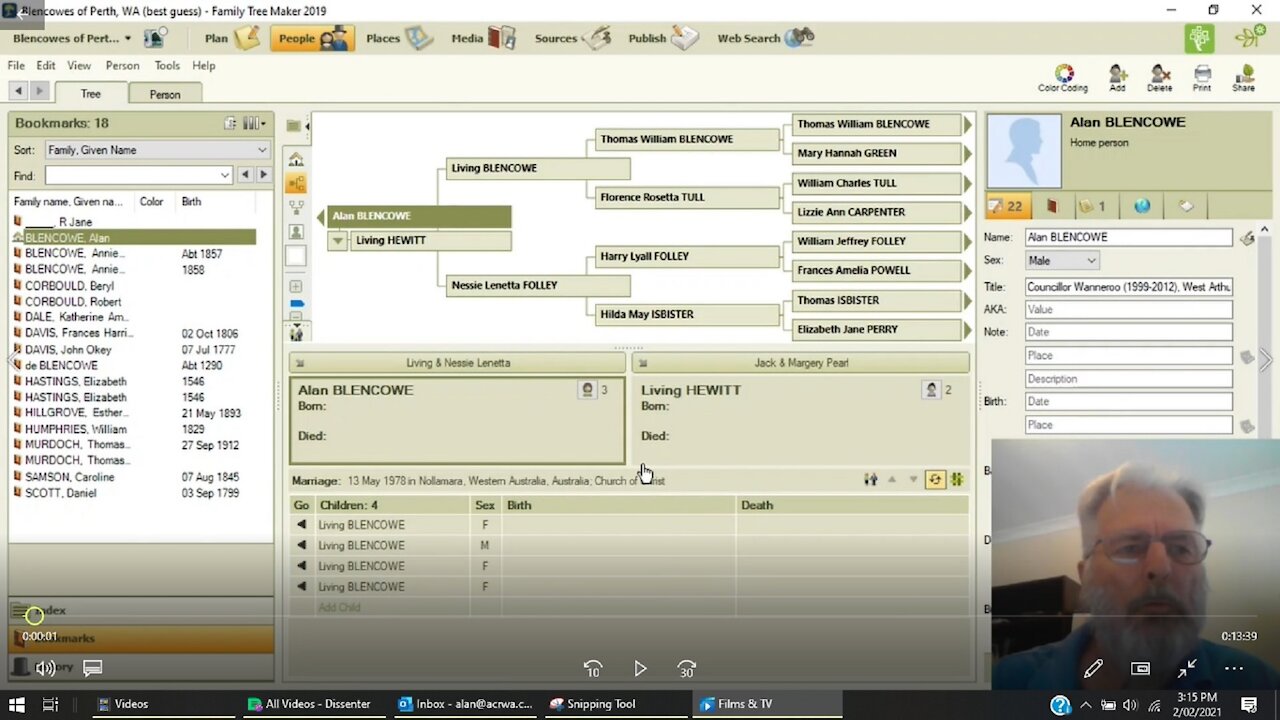Click the Living & Nessie Lenetta parents header

tap(457, 363)
